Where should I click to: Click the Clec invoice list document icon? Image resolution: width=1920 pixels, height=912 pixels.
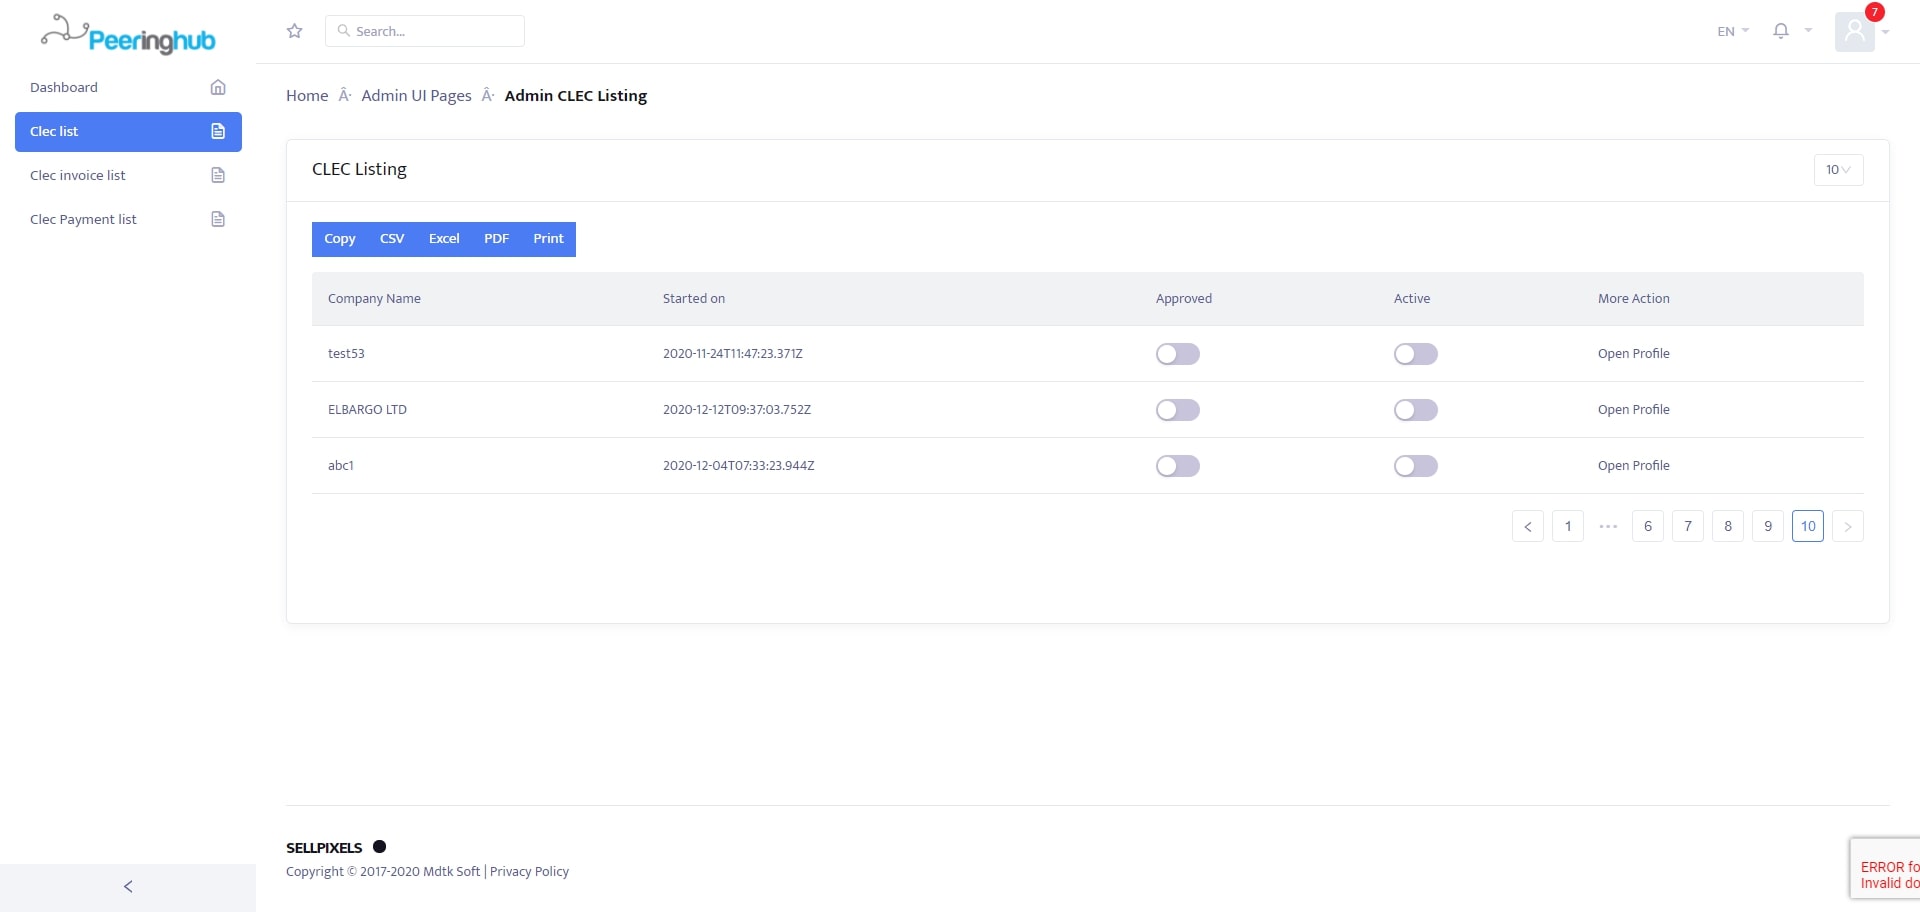point(218,175)
